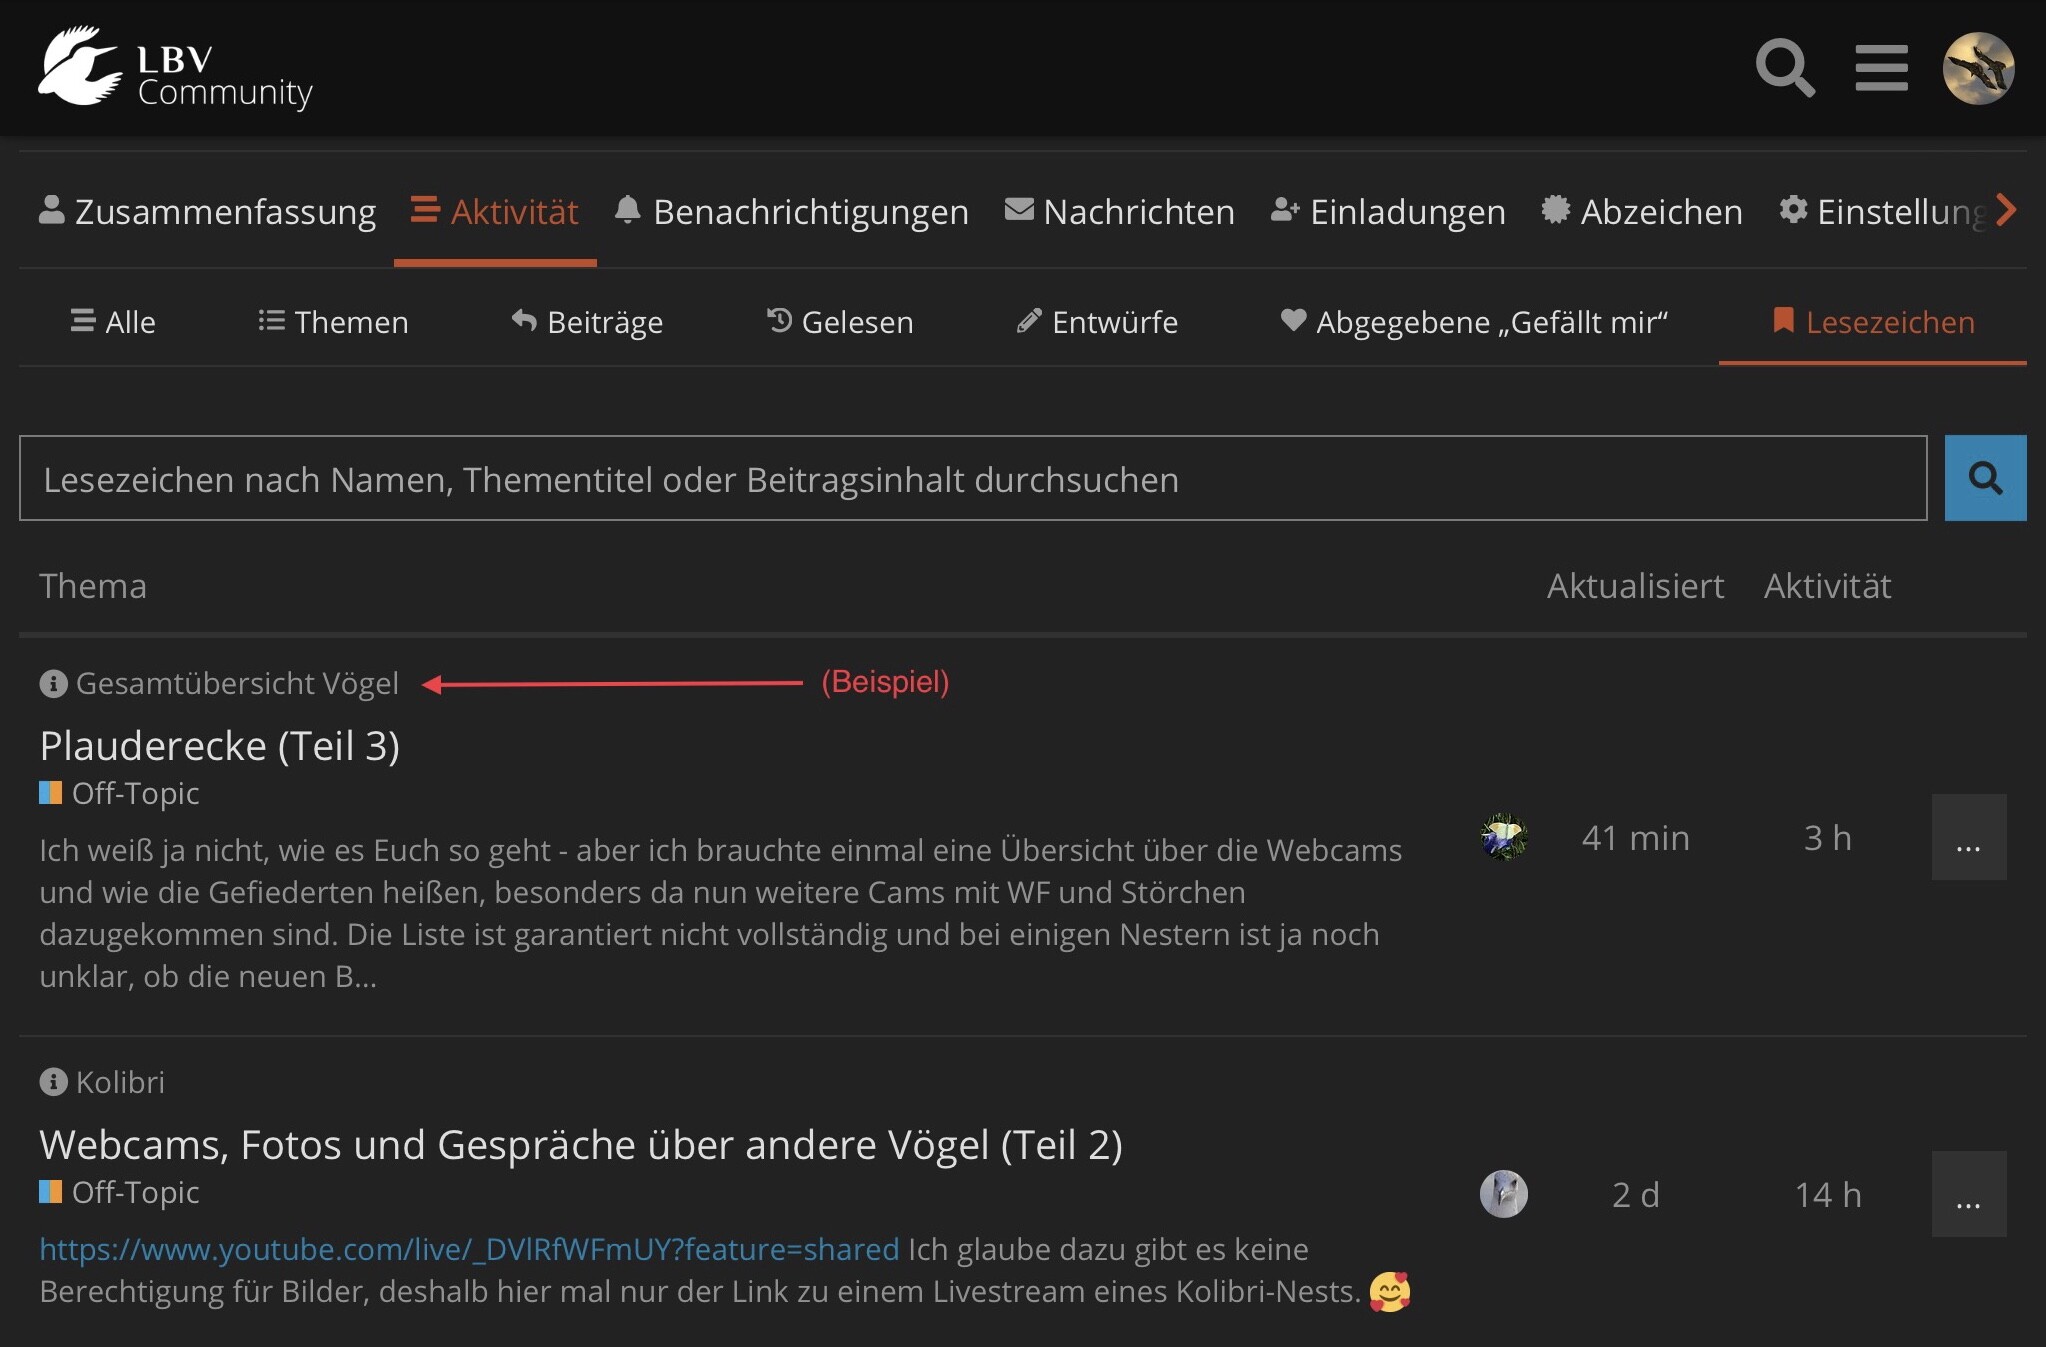Image resolution: width=2046 pixels, height=1347 pixels.
Task: Click the blue bookmark search button
Action: [1985, 478]
